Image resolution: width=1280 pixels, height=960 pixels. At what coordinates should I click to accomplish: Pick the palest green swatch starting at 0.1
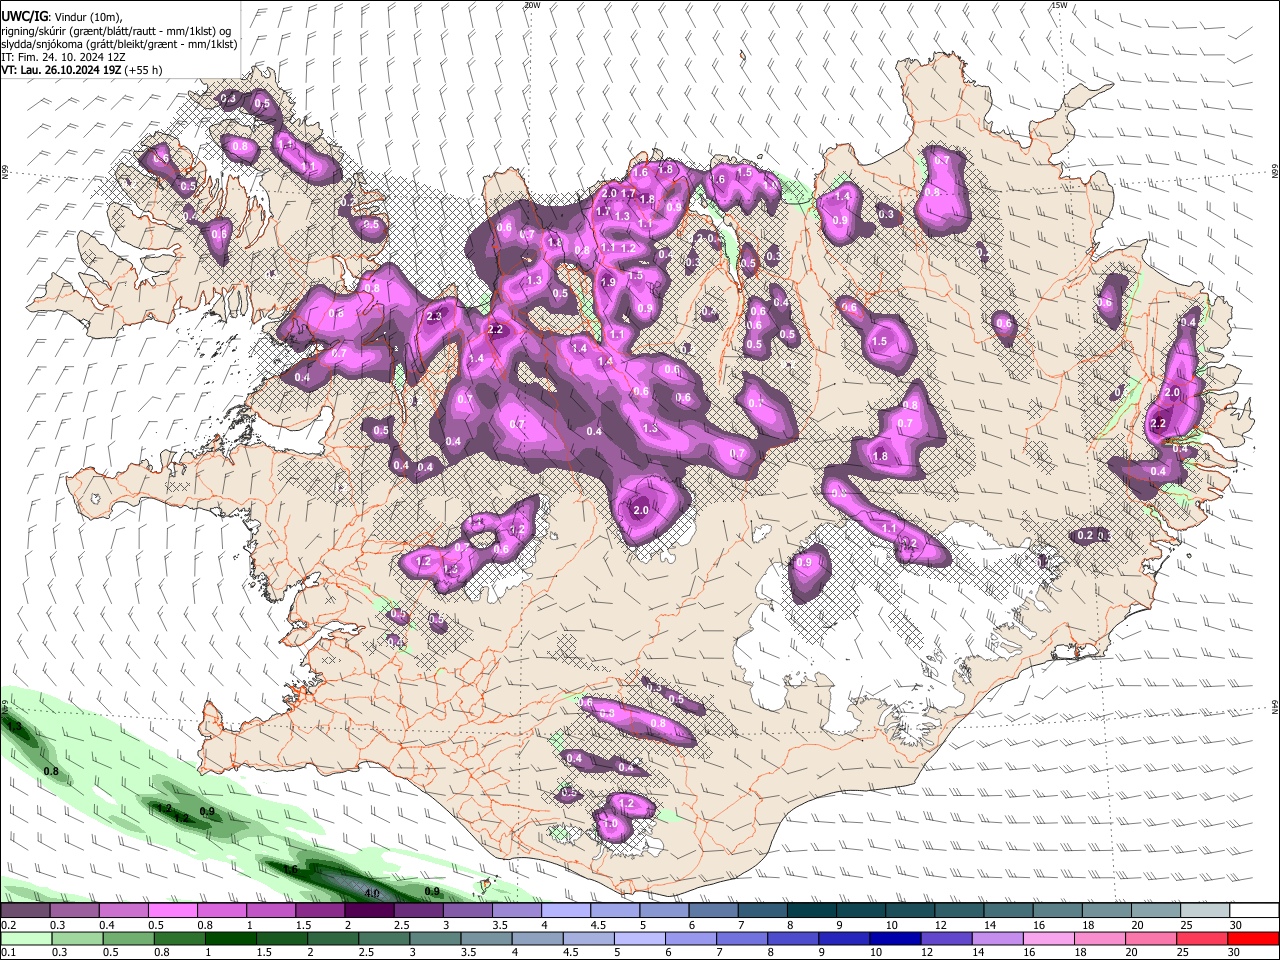click(x=26, y=938)
